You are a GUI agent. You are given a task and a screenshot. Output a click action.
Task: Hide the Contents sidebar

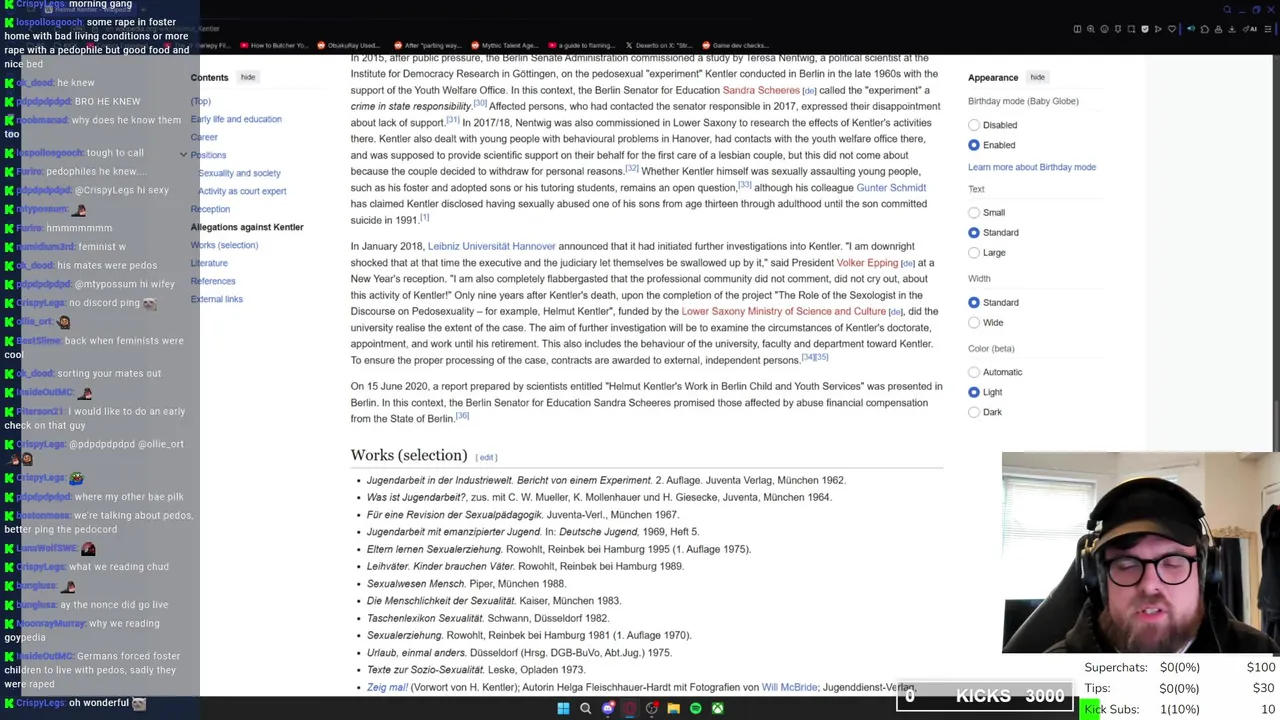coord(248,77)
